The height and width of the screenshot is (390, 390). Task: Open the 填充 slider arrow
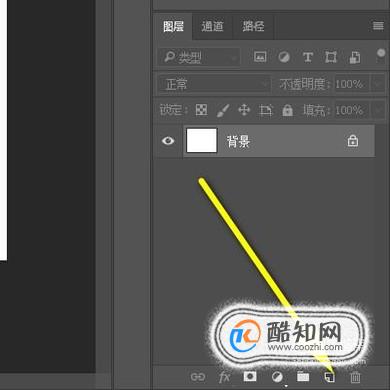click(x=378, y=110)
